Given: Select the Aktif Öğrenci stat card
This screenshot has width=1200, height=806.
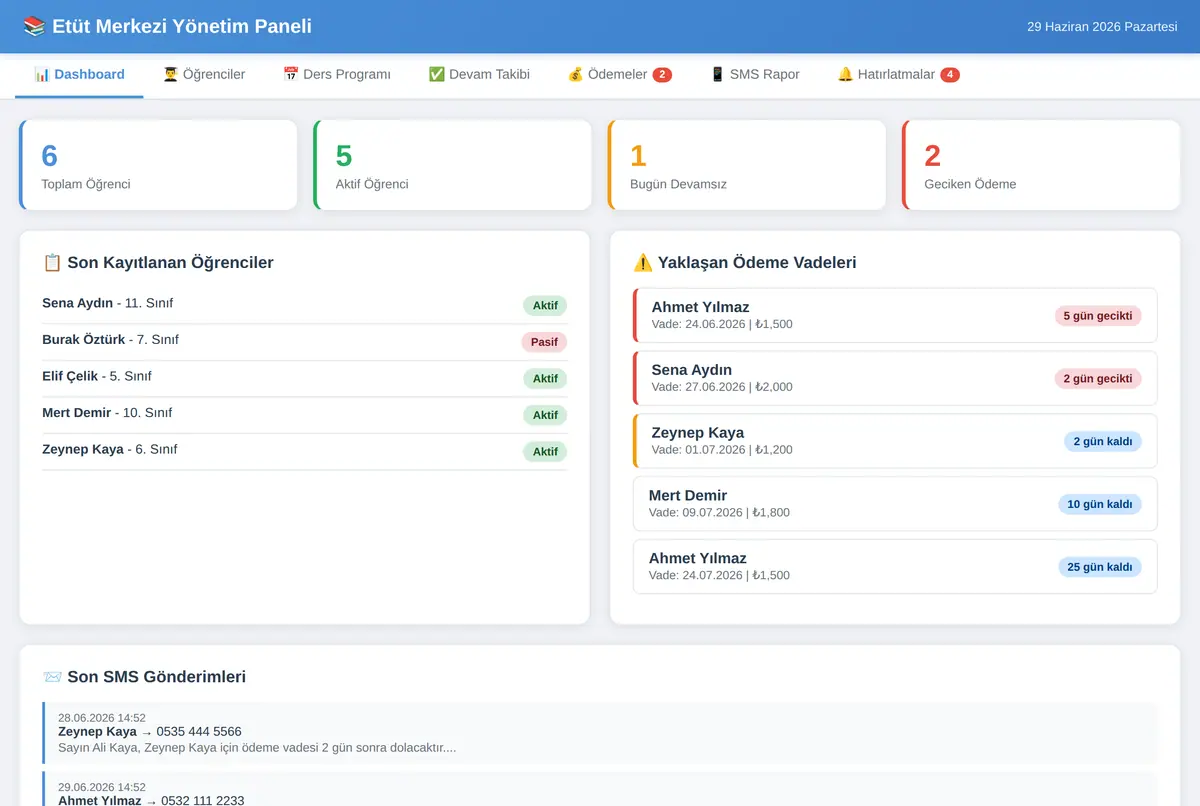Looking at the screenshot, I should pyautogui.click(x=452, y=165).
